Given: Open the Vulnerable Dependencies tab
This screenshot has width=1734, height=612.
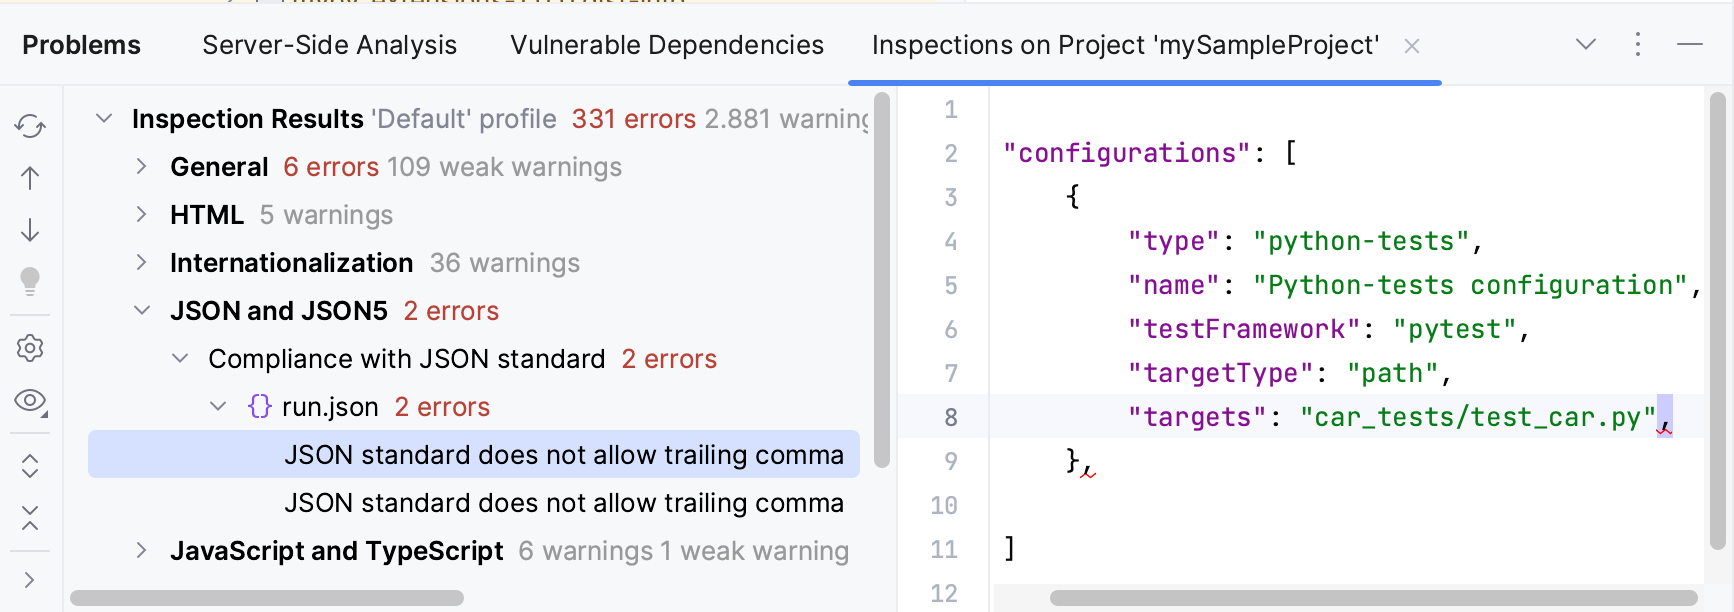Looking at the screenshot, I should (667, 45).
